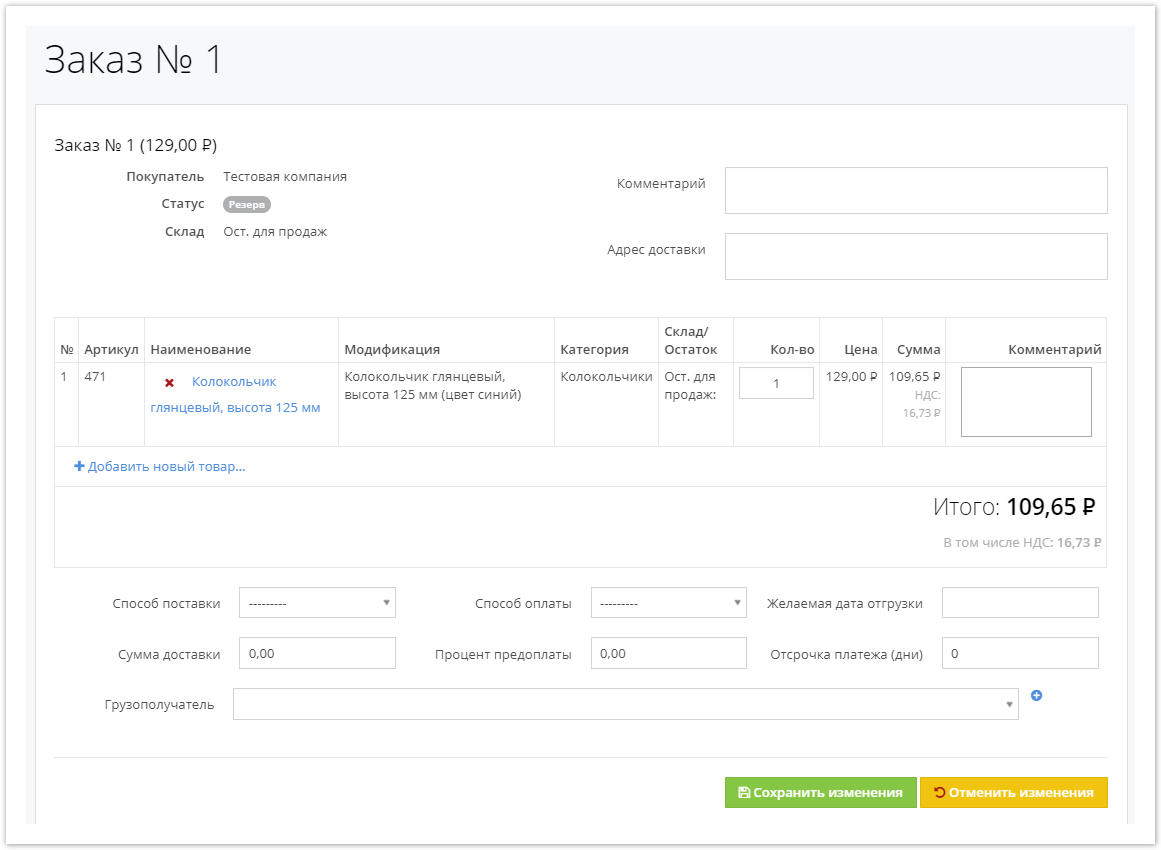Click the Сумма доставки field
This screenshot has height=850, width=1161.
click(x=317, y=653)
